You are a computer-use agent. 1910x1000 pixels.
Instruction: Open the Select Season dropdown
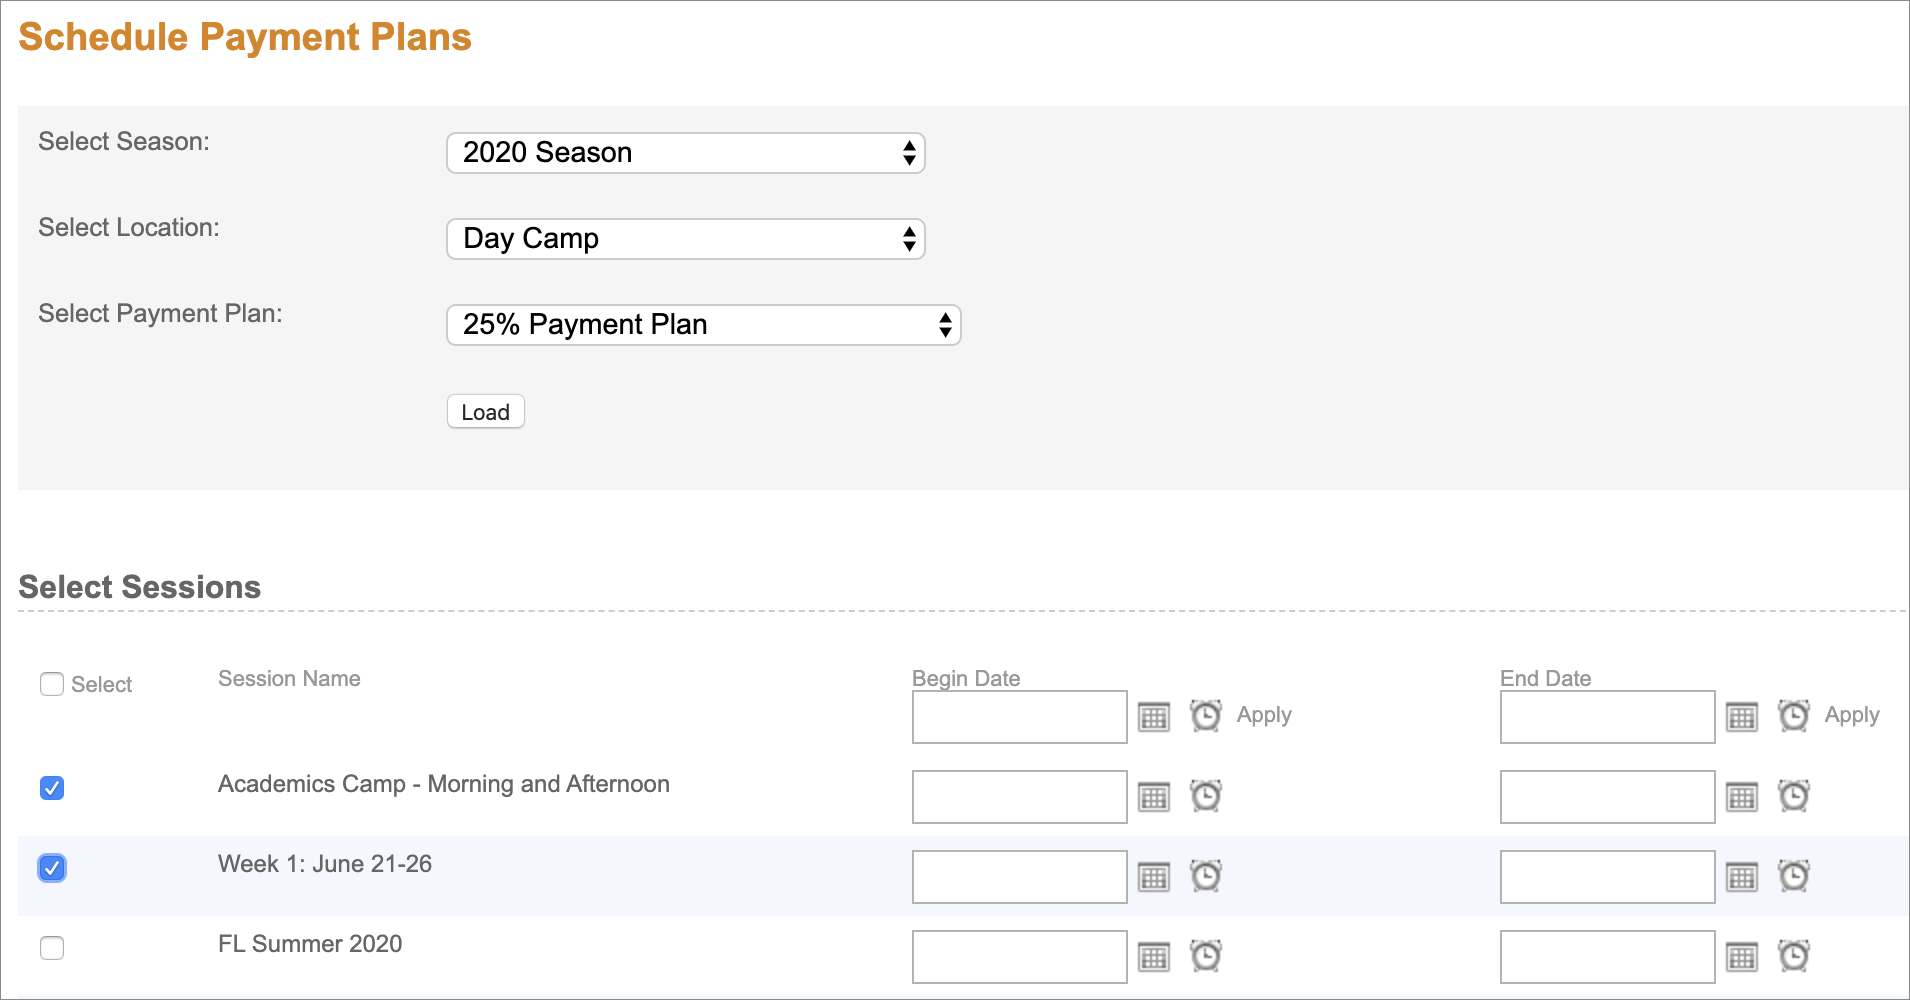[685, 153]
